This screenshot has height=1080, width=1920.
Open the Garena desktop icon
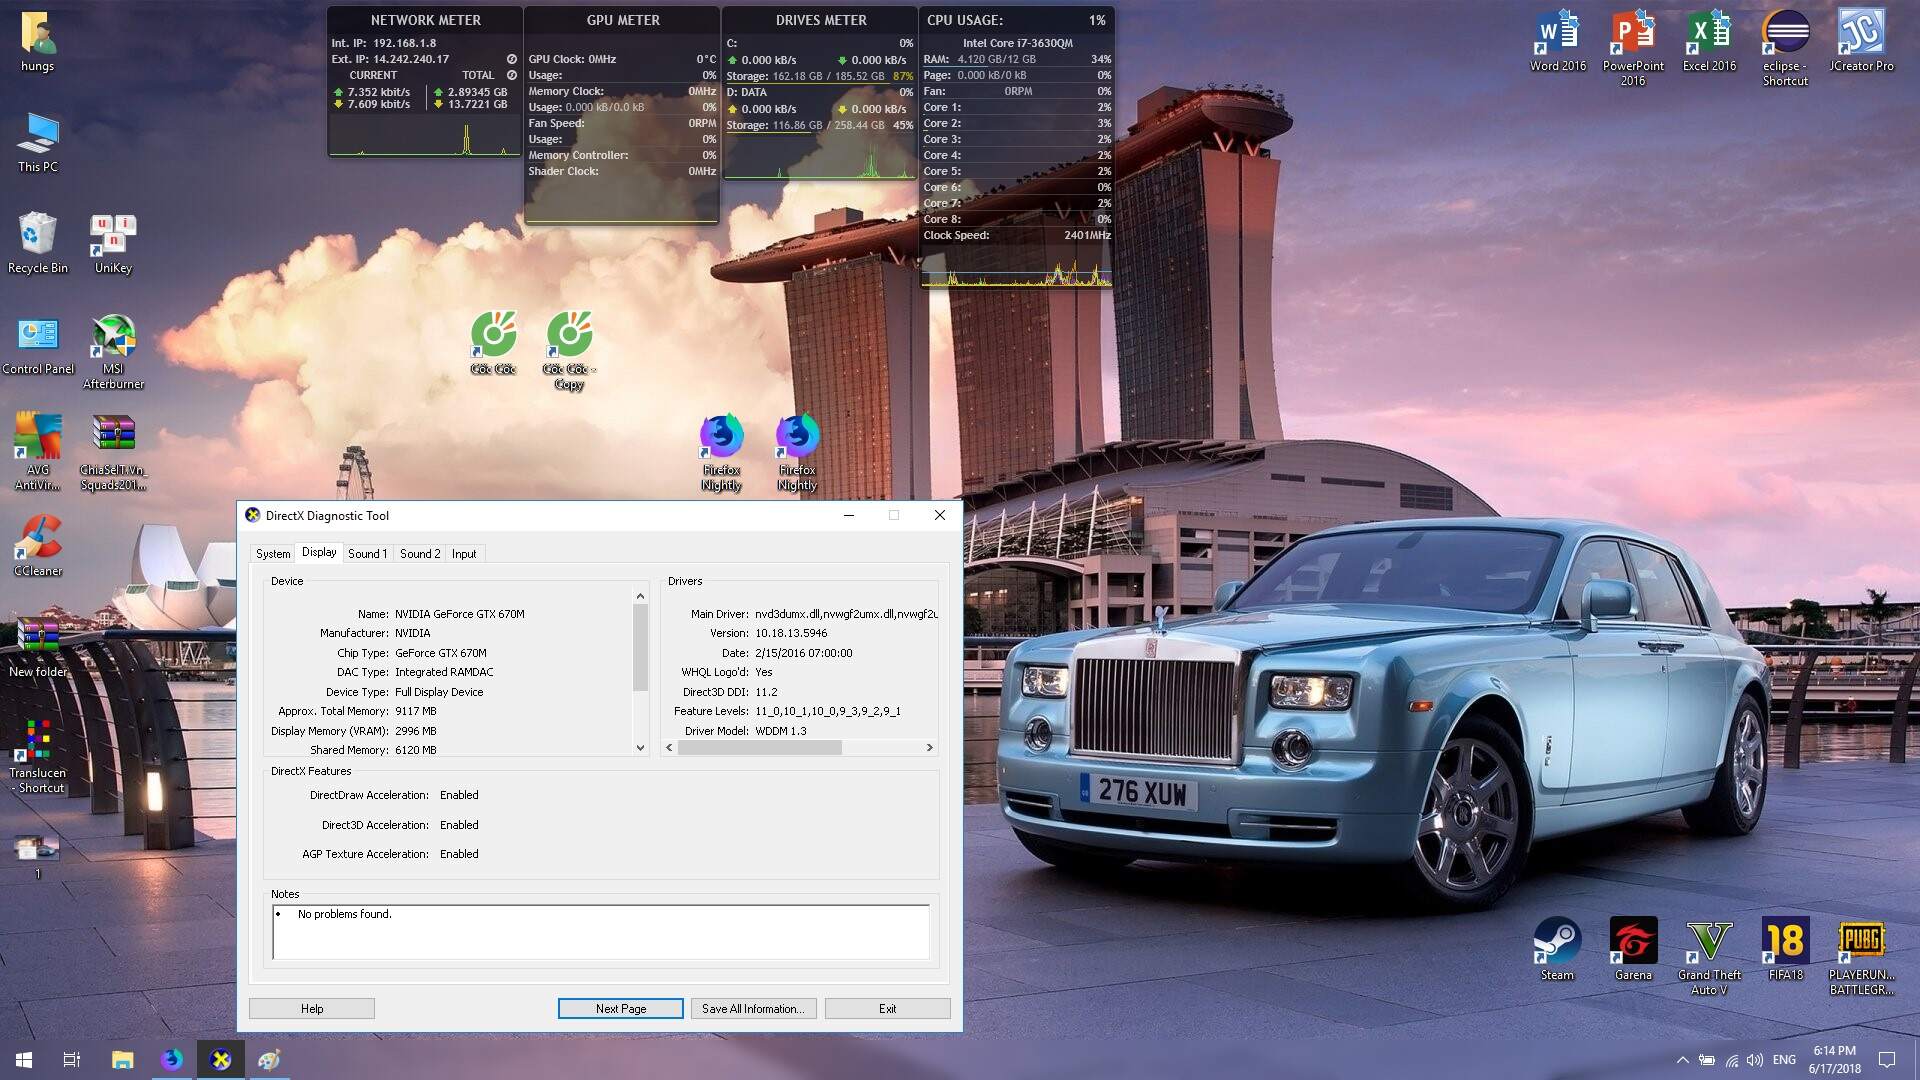point(1633,942)
